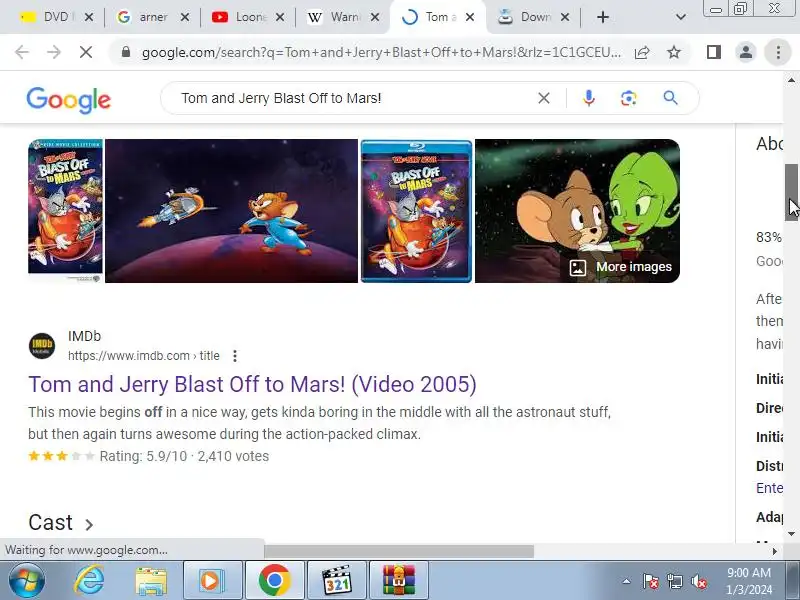Open More images button

point(621,267)
